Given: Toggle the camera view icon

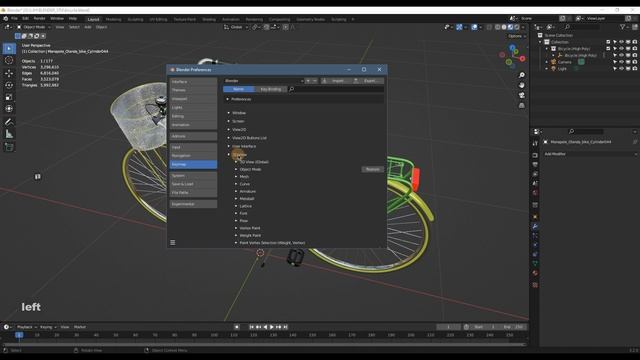Looking at the screenshot, I should point(522,95).
